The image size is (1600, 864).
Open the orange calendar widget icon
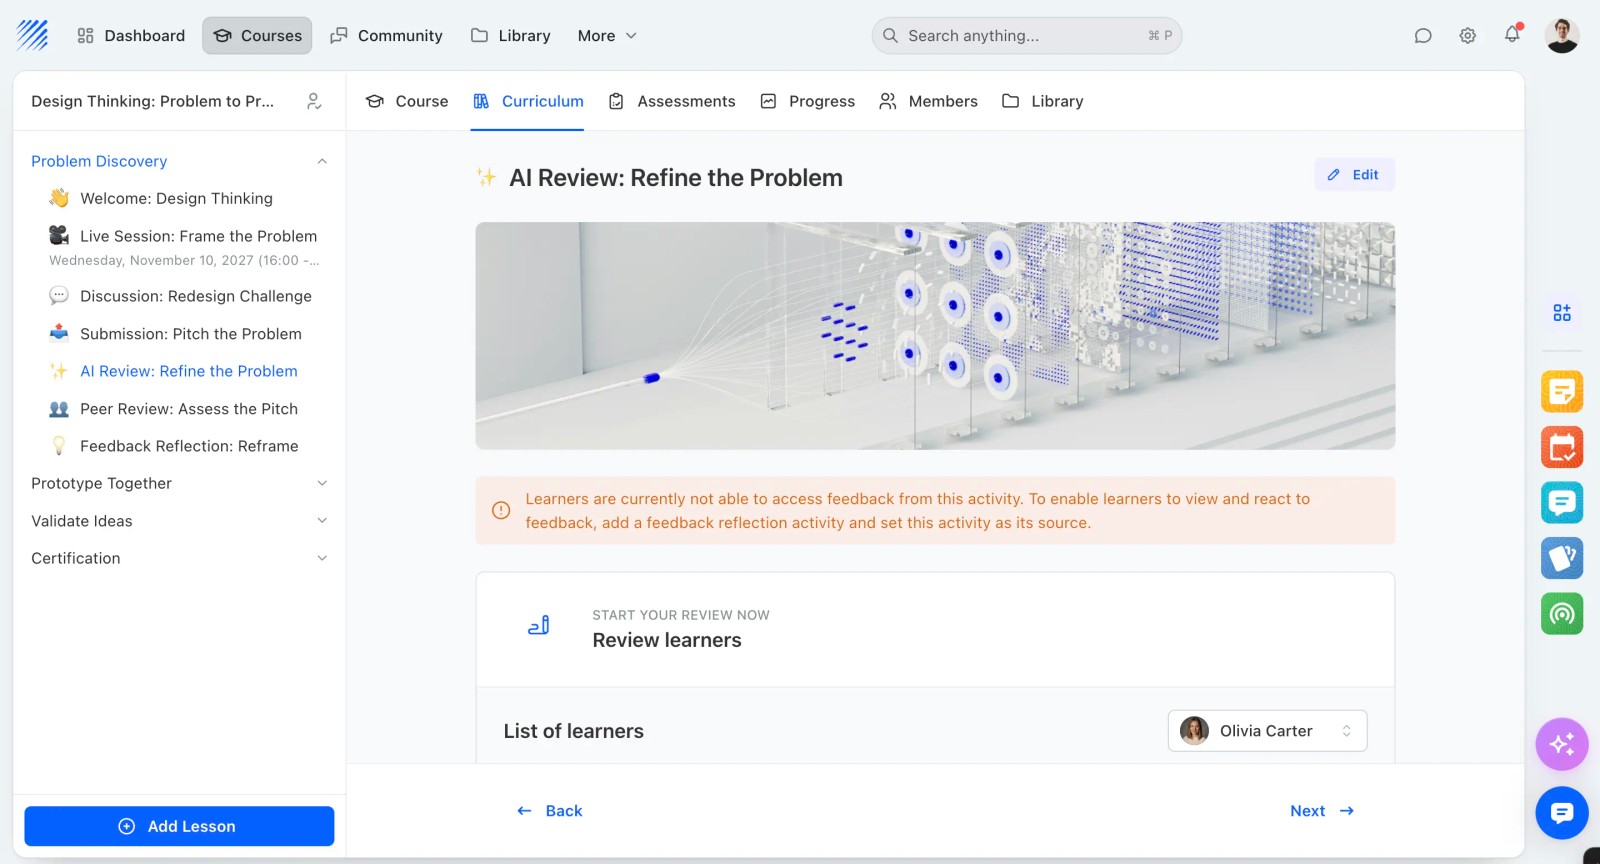tap(1562, 447)
